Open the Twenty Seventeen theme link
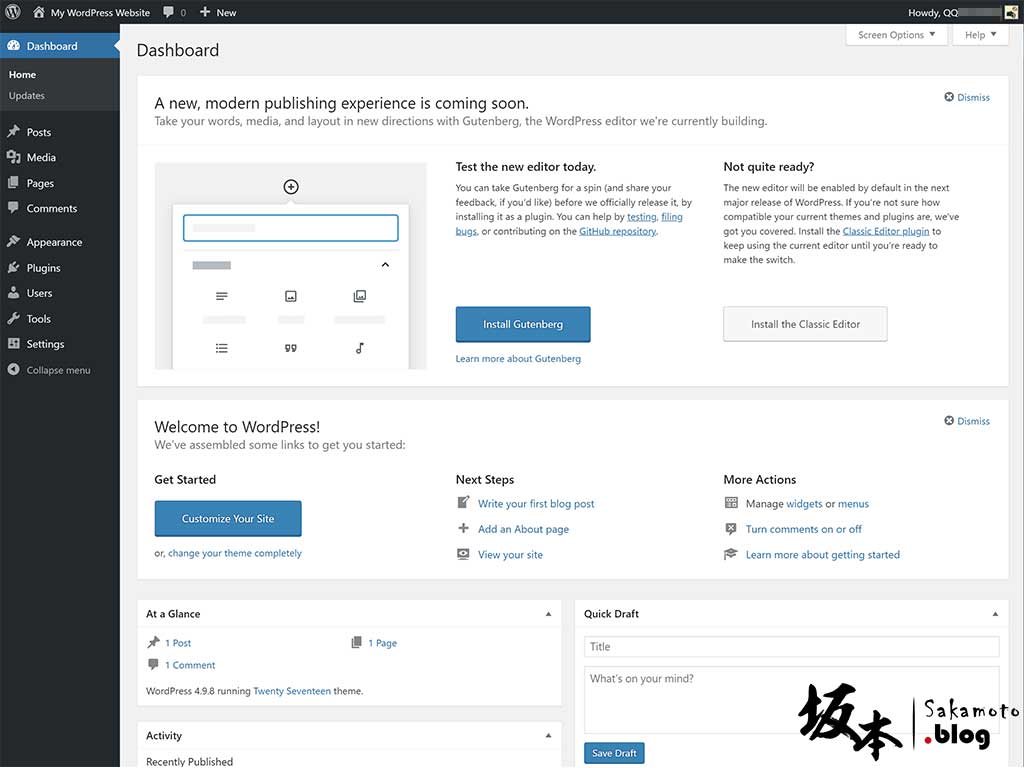The height and width of the screenshot is (768, 1024). tap(292, 691)
